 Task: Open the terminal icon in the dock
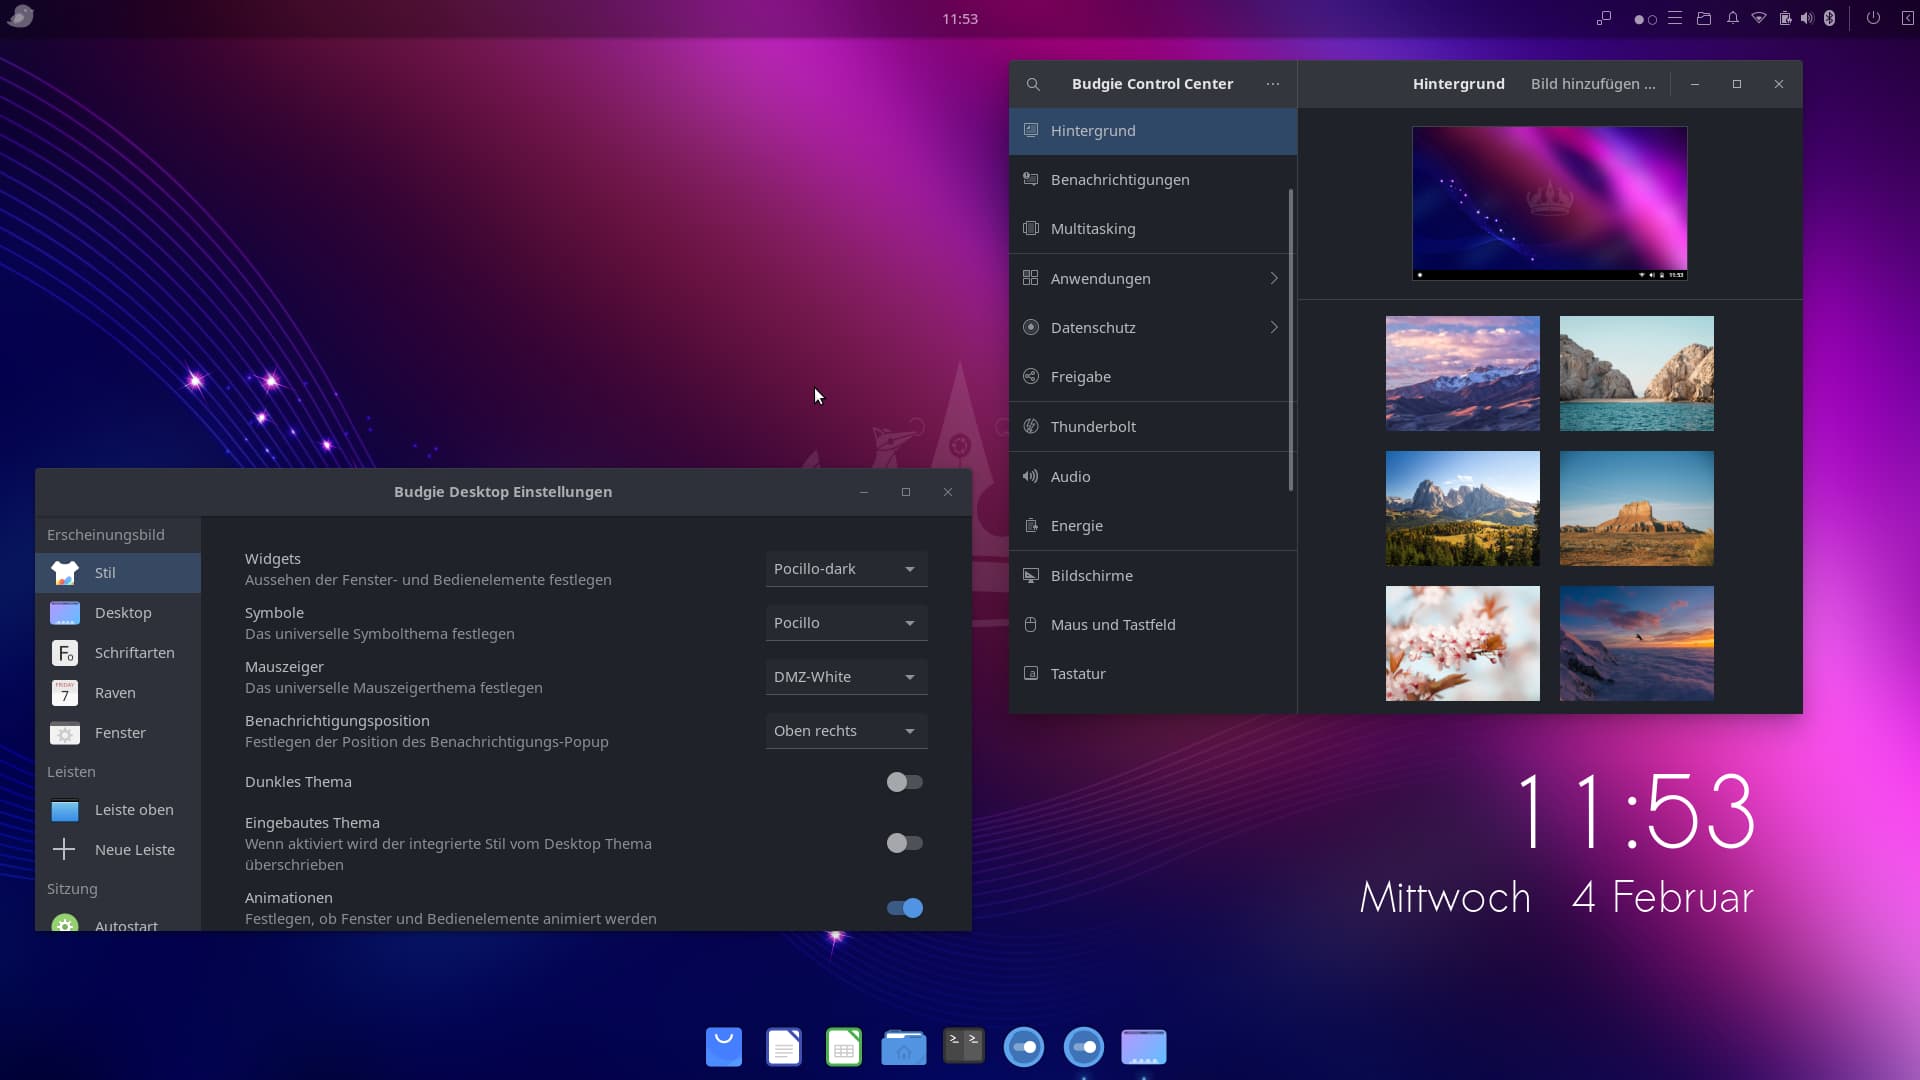tap(963, 1047)
